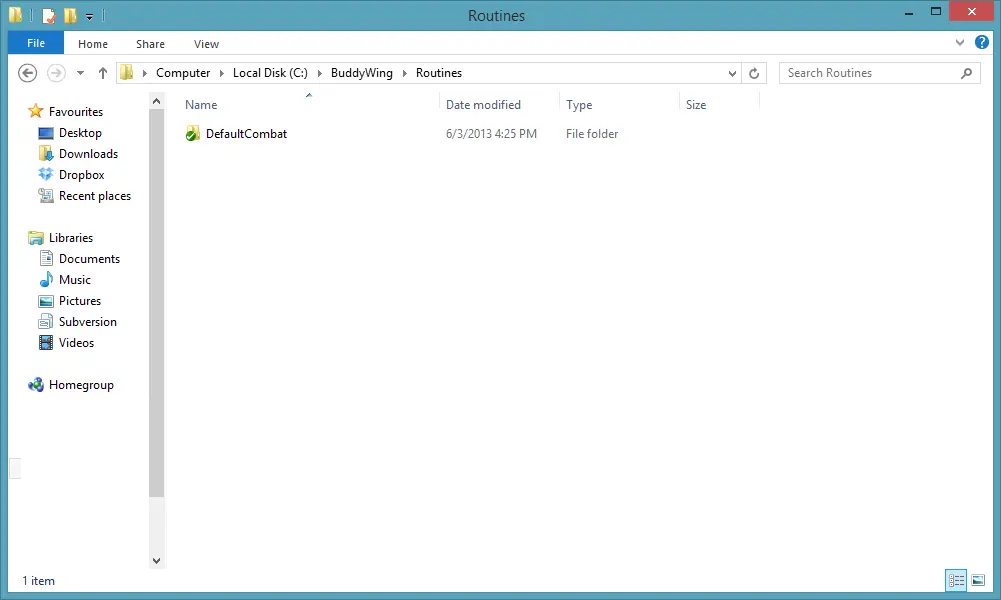Click the Homegroup icon in sidebar
1001x600 pixels.
pyautogui.click(x=37, y=385)
